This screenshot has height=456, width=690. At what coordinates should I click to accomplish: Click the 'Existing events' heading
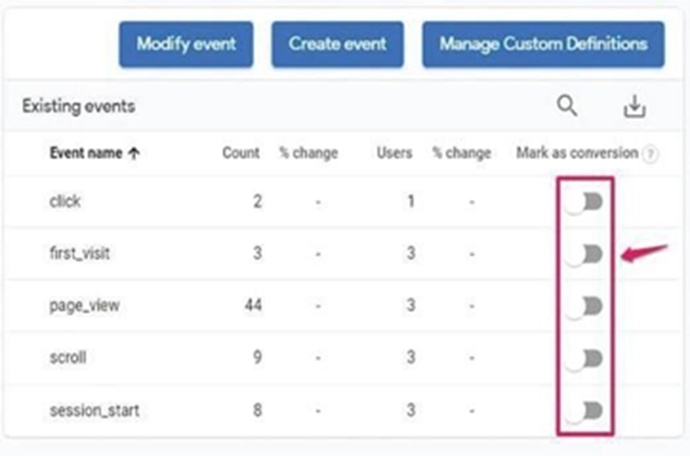[x=79, y=107]
